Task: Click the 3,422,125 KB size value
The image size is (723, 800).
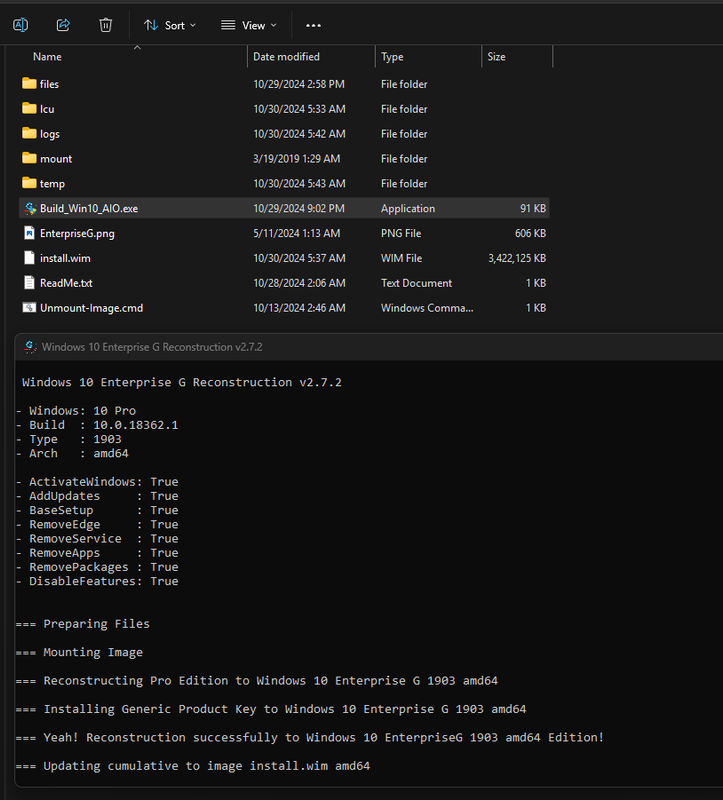Action: click(517, 258)
